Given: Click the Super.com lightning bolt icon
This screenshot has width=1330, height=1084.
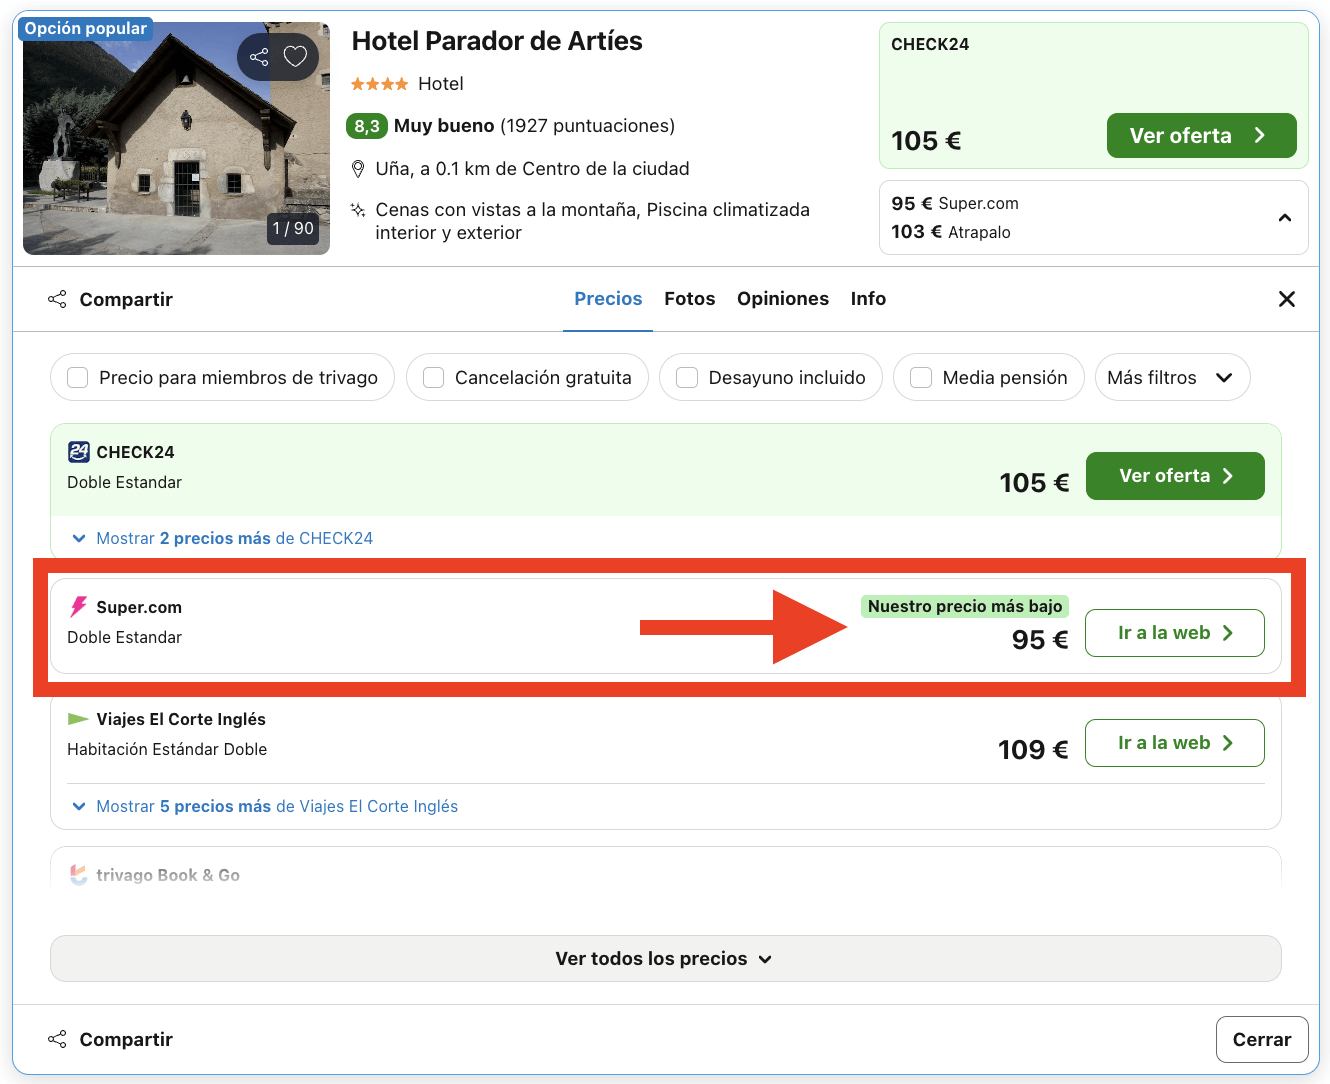Looking at the screenshot, I should pos(78,606).
